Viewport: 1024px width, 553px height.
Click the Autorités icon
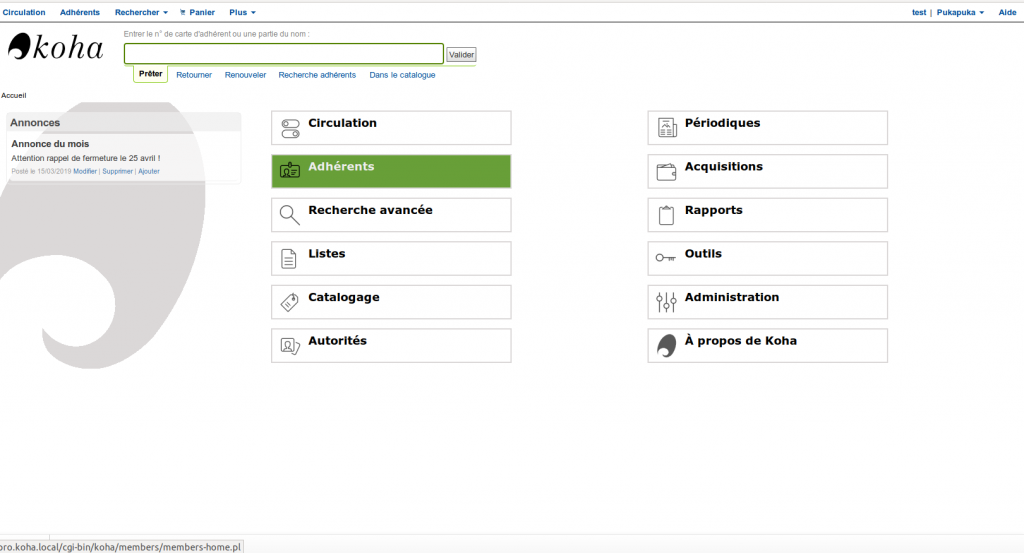(x=290, y=346)
